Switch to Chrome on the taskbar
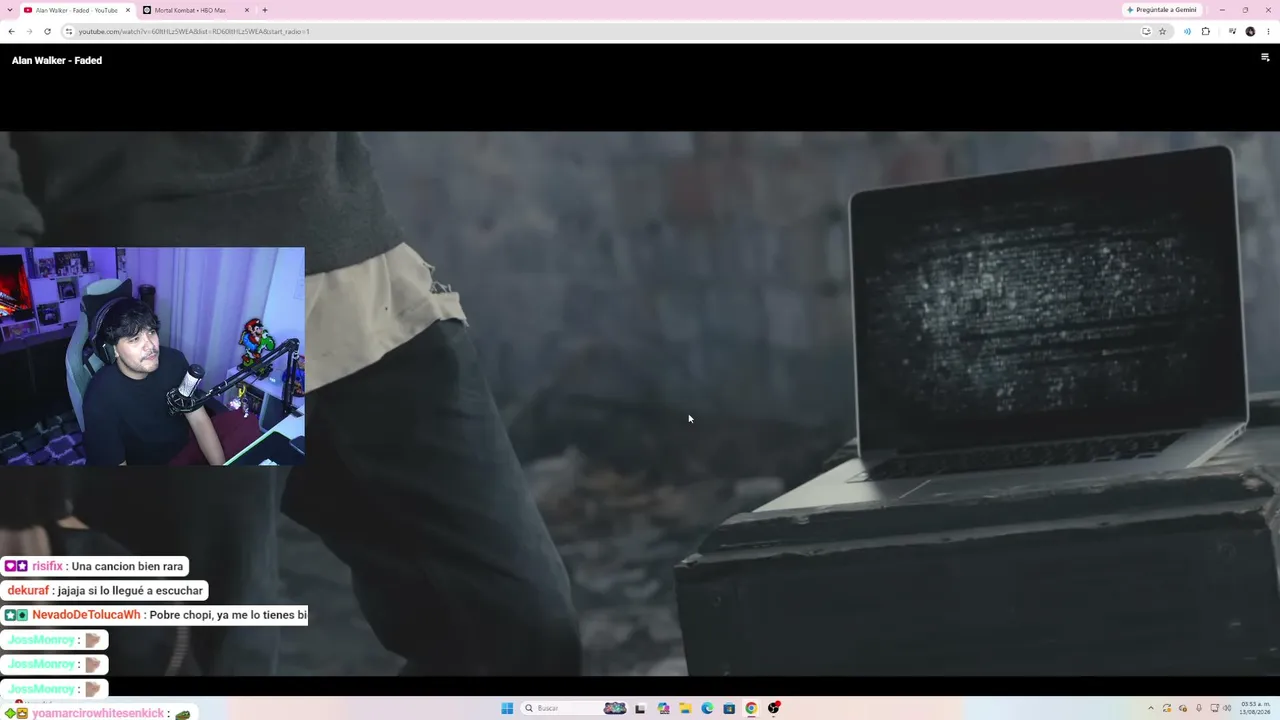The width and height of the screenshot is (1280, 720). 751,708
